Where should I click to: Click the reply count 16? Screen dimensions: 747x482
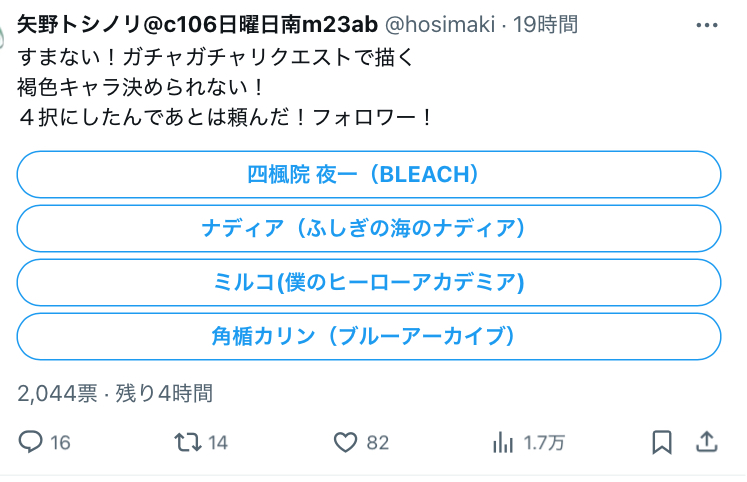(x=61, y=443)
